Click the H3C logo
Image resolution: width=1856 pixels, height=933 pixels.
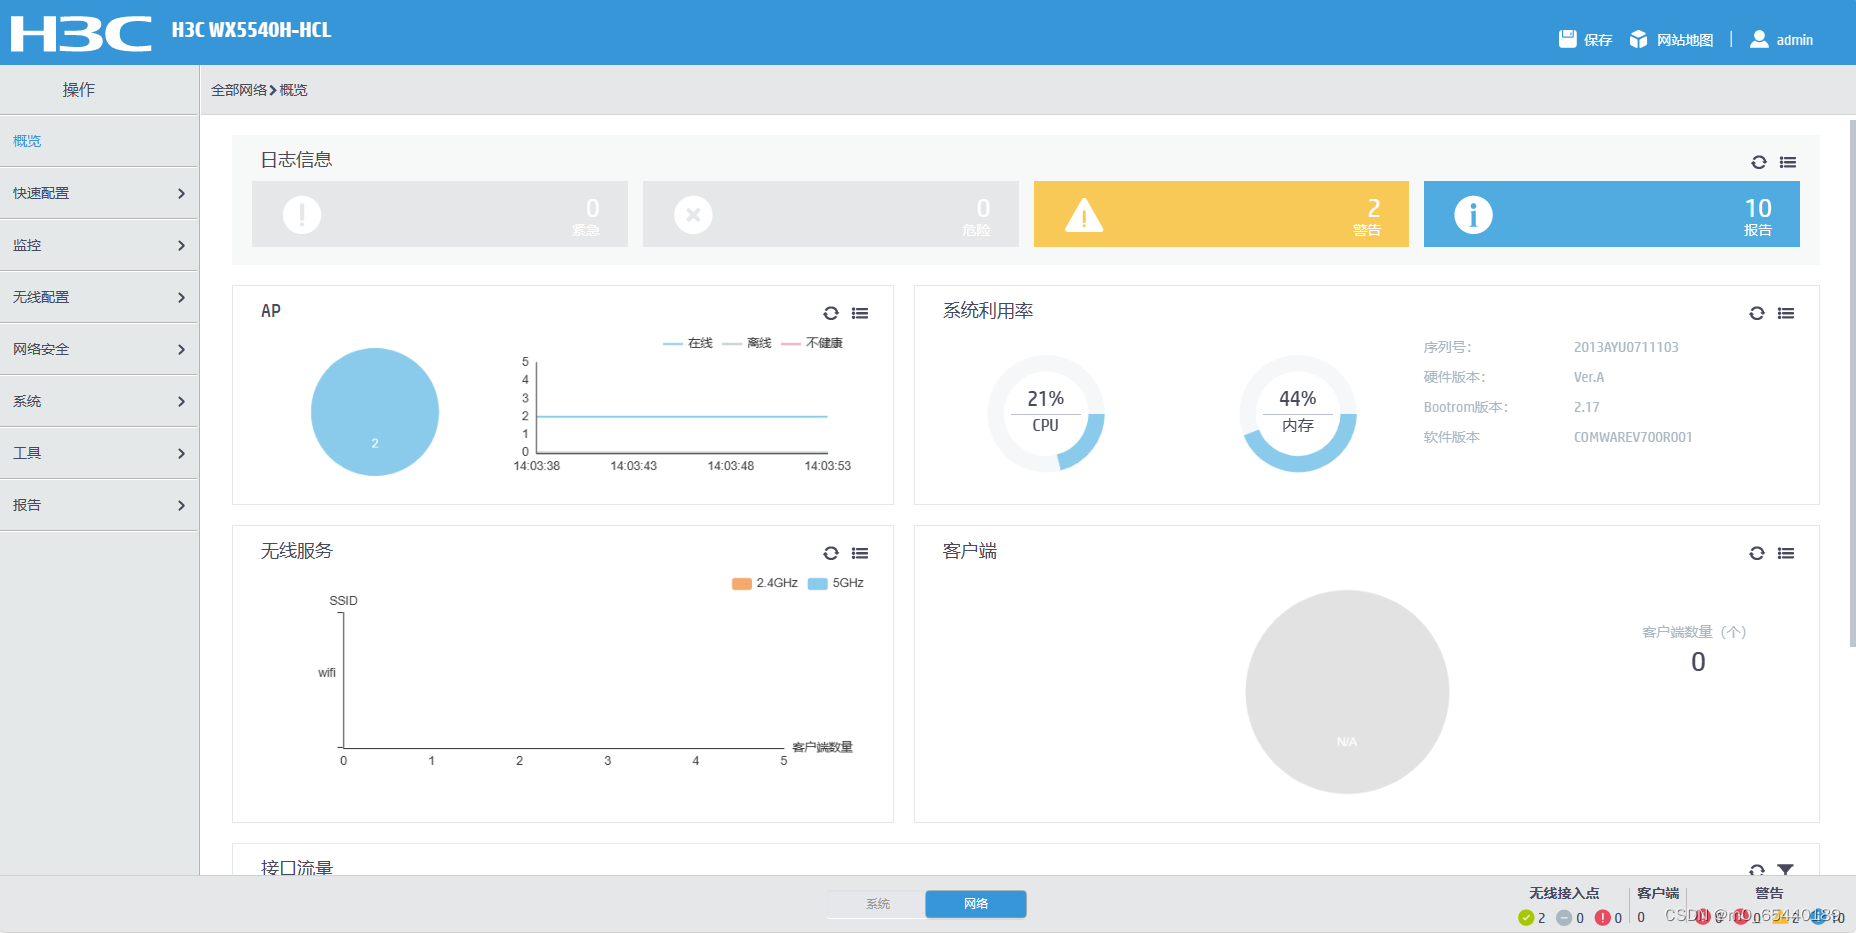81,33
